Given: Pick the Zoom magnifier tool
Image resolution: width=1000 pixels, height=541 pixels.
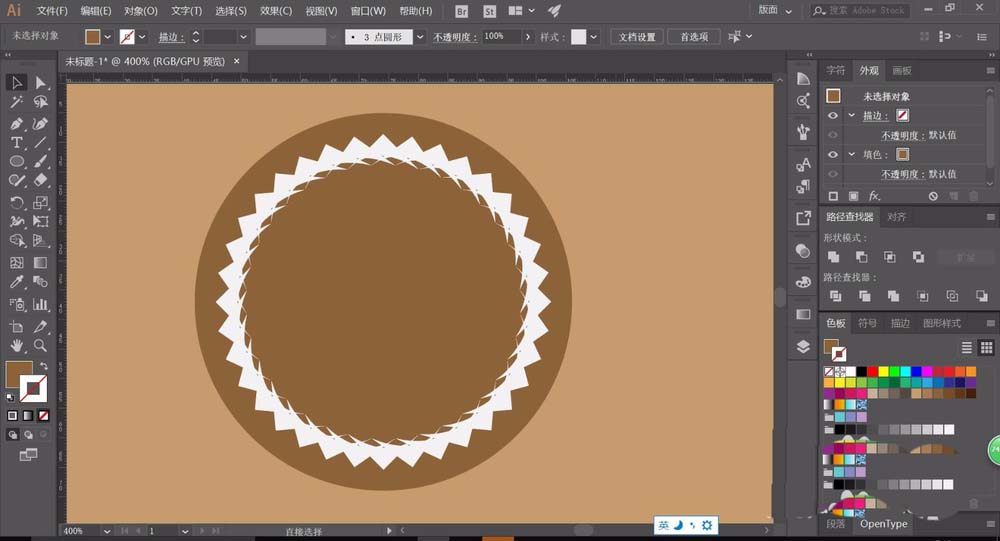Looking at the screenshot, I should (40, 345).
